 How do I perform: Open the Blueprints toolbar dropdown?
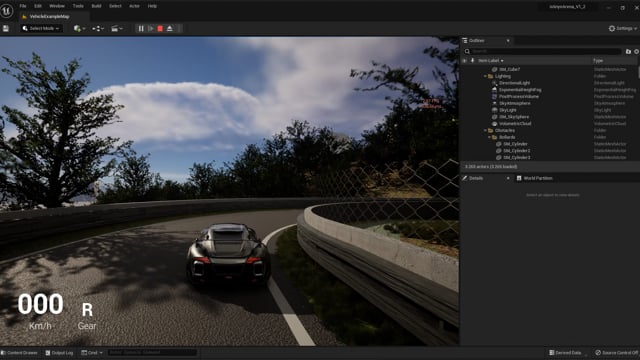pyautogui.click(x=98, y=29)
